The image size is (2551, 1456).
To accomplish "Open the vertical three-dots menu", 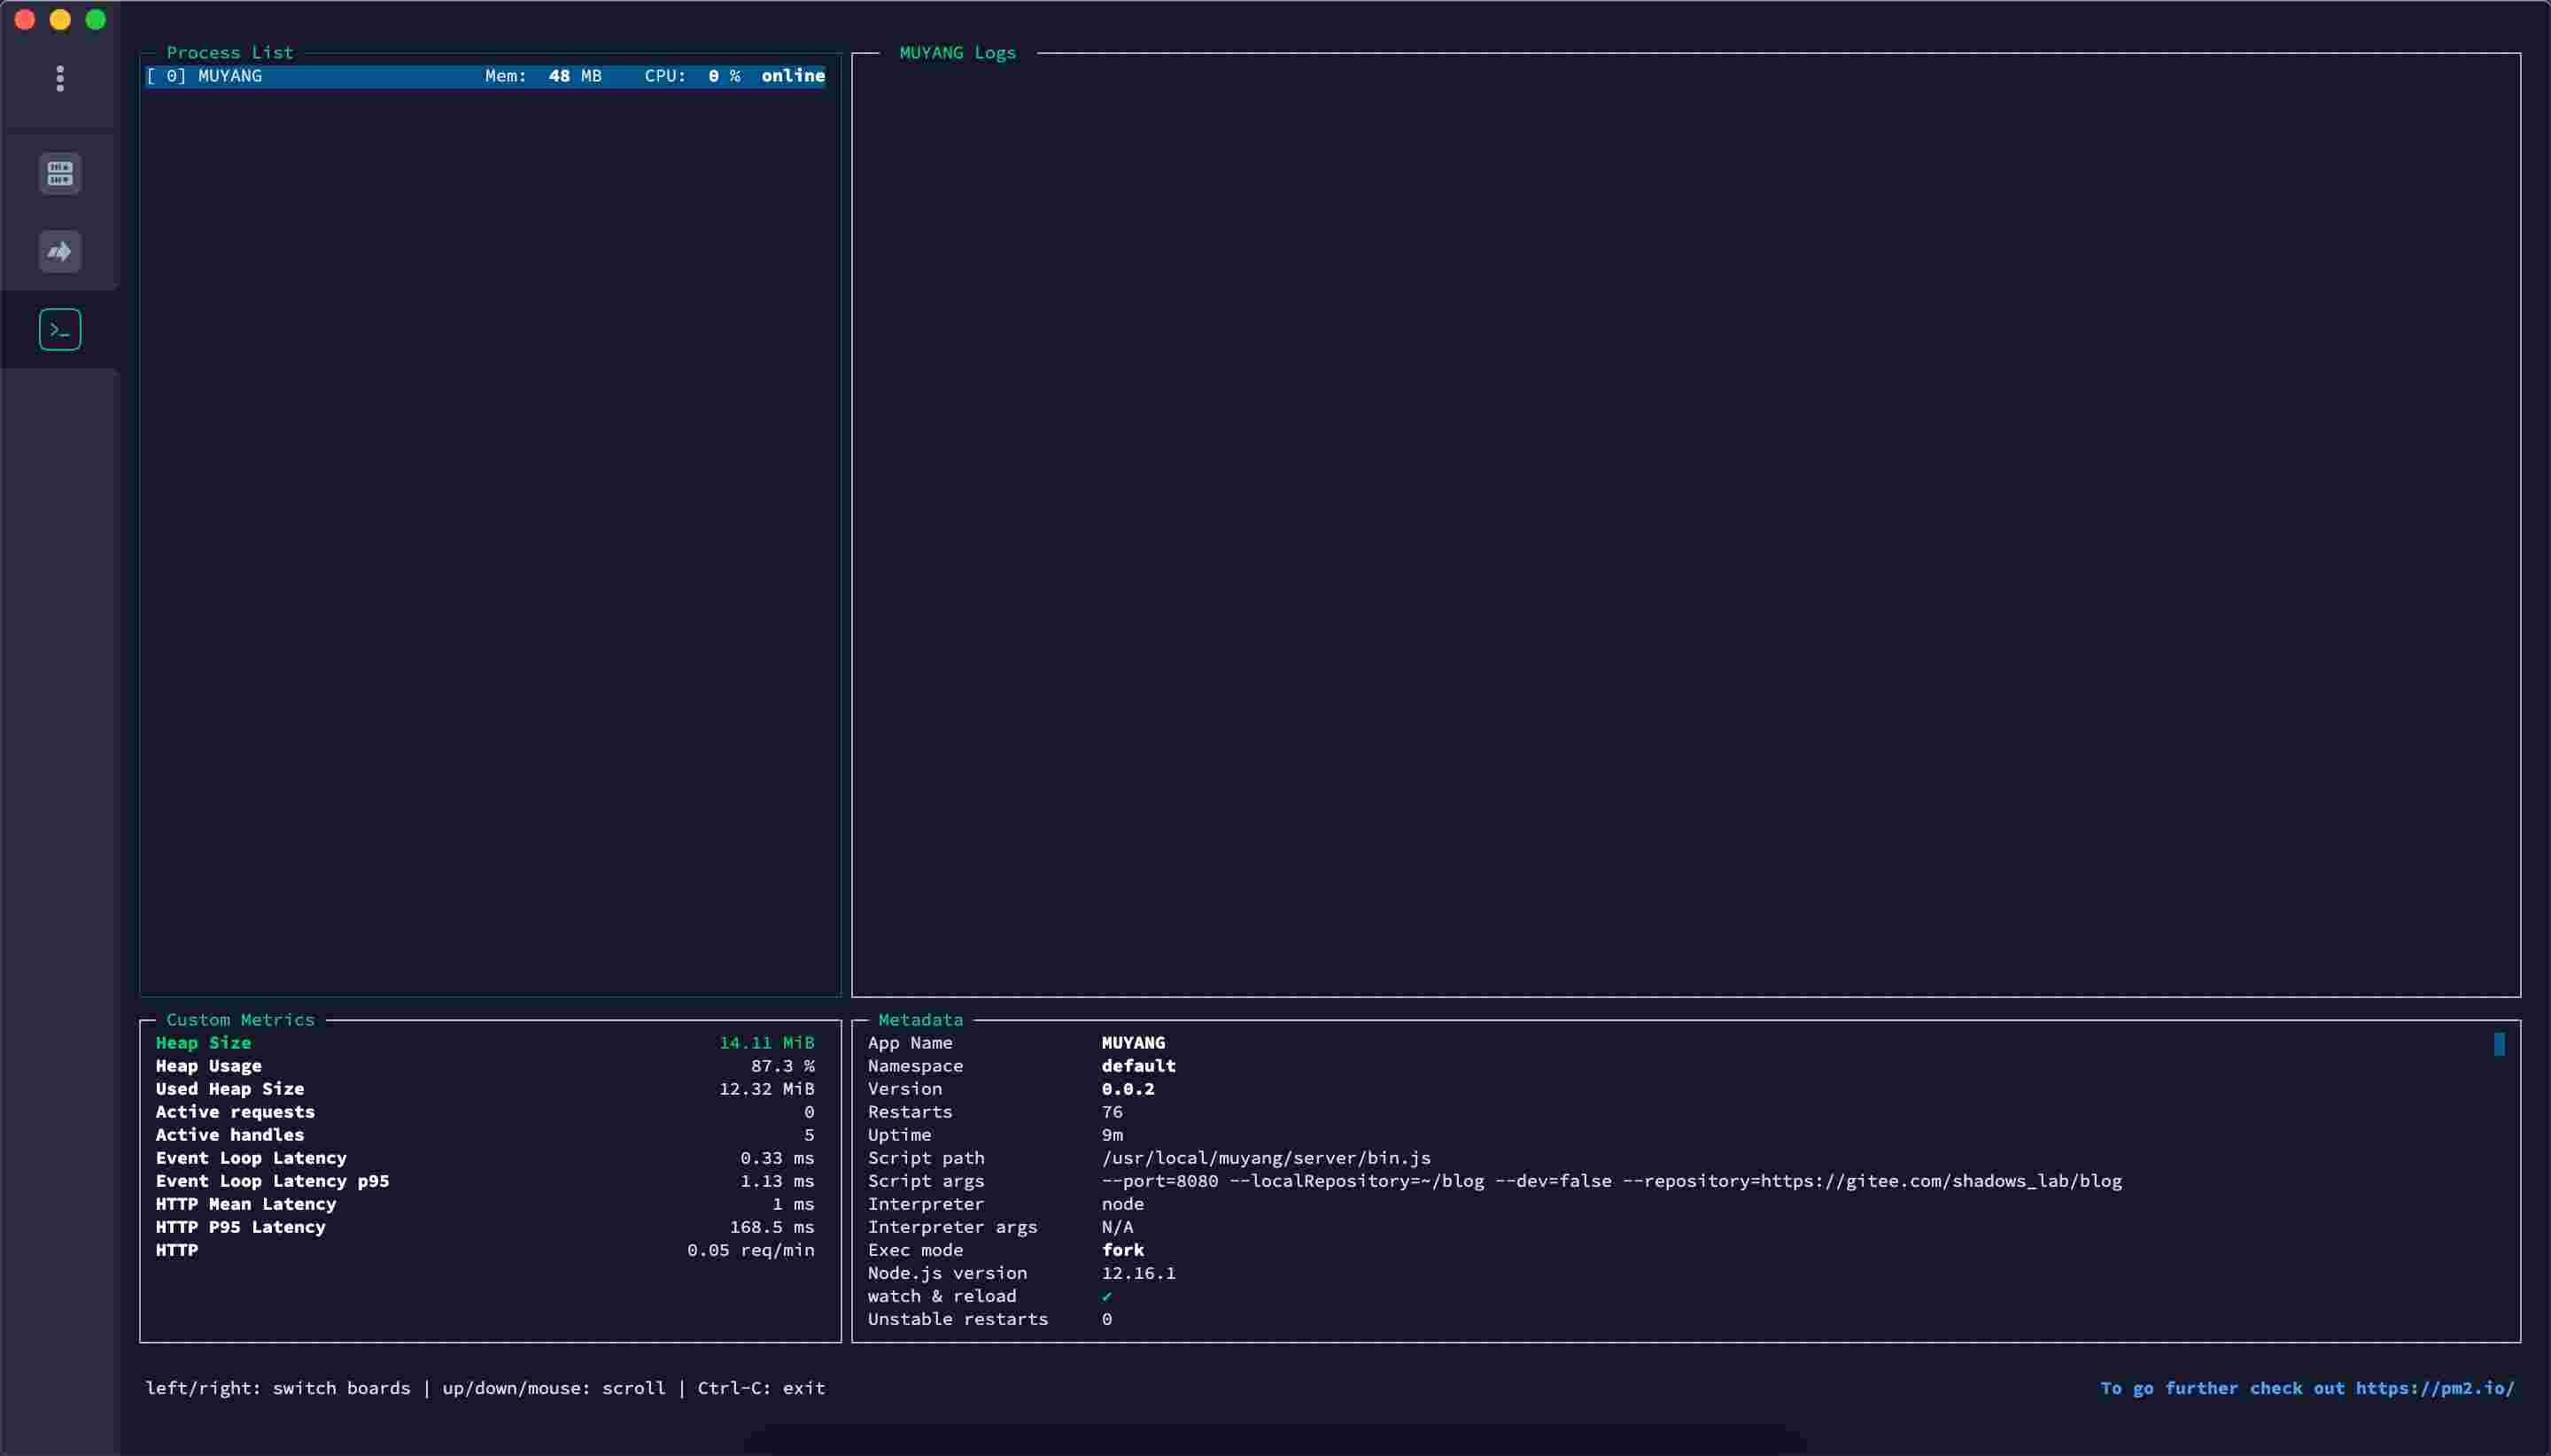I will coord(60,78).
